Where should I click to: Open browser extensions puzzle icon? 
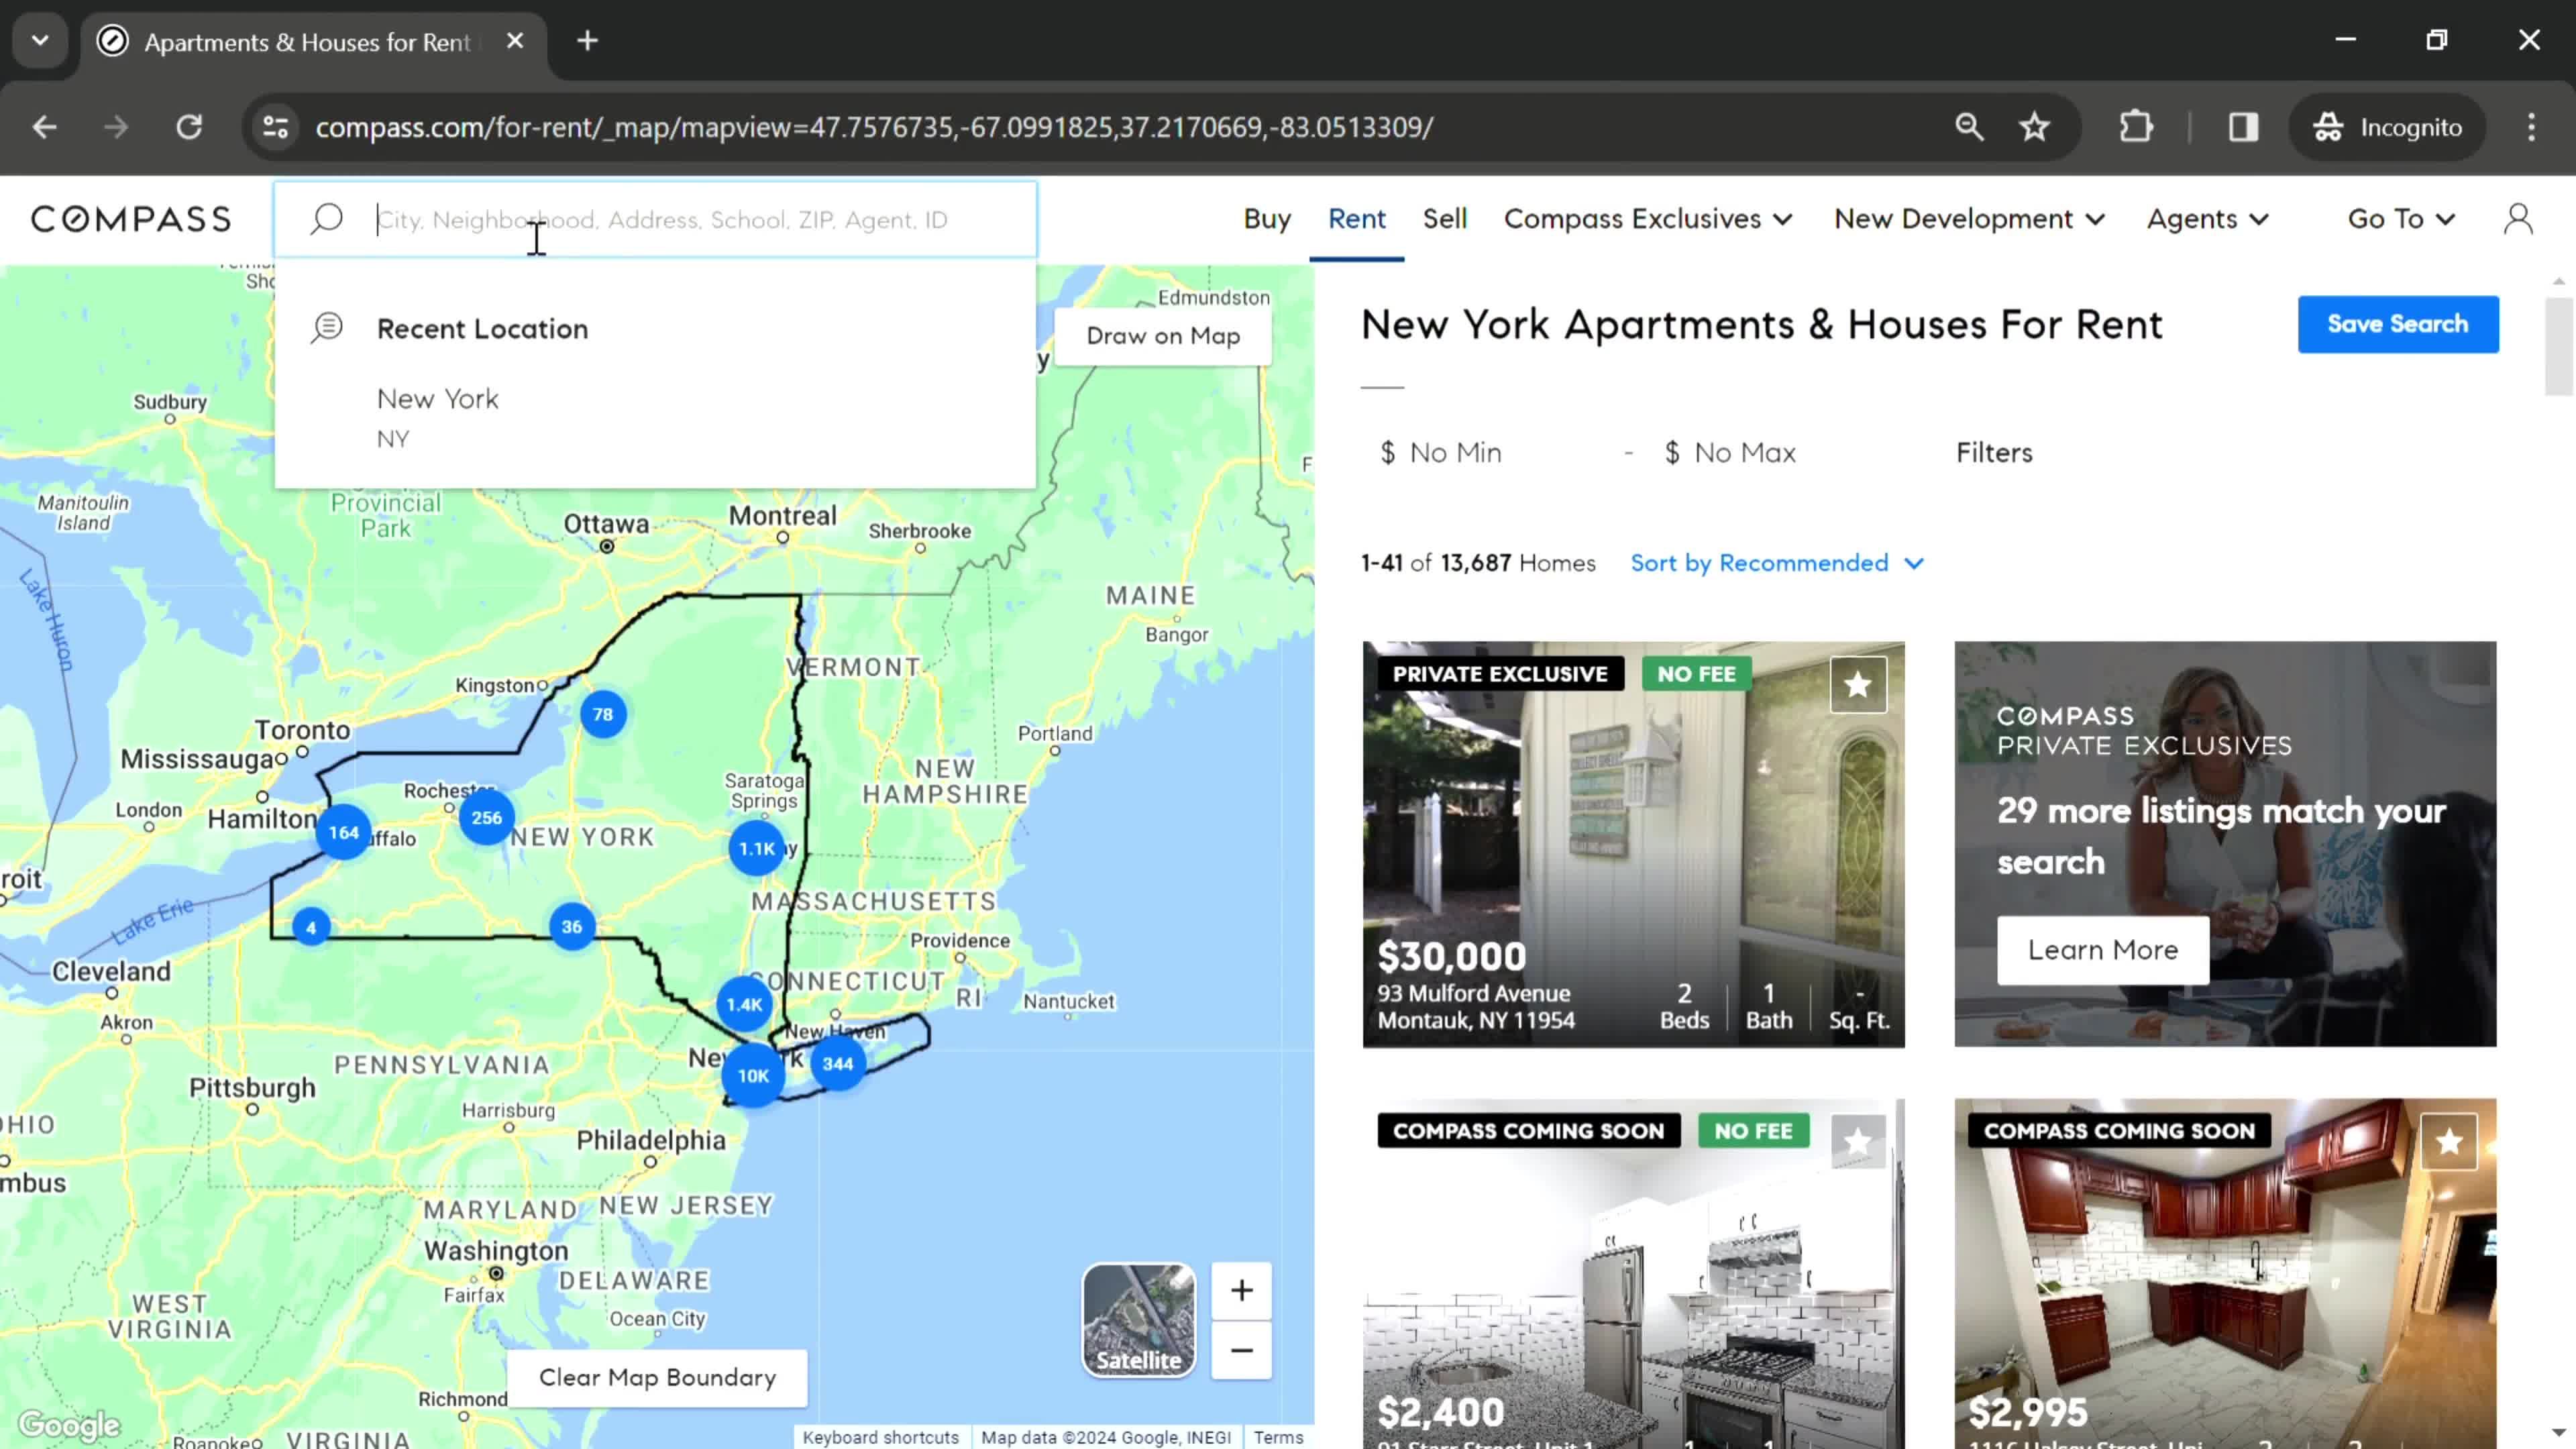point(2135,127)
